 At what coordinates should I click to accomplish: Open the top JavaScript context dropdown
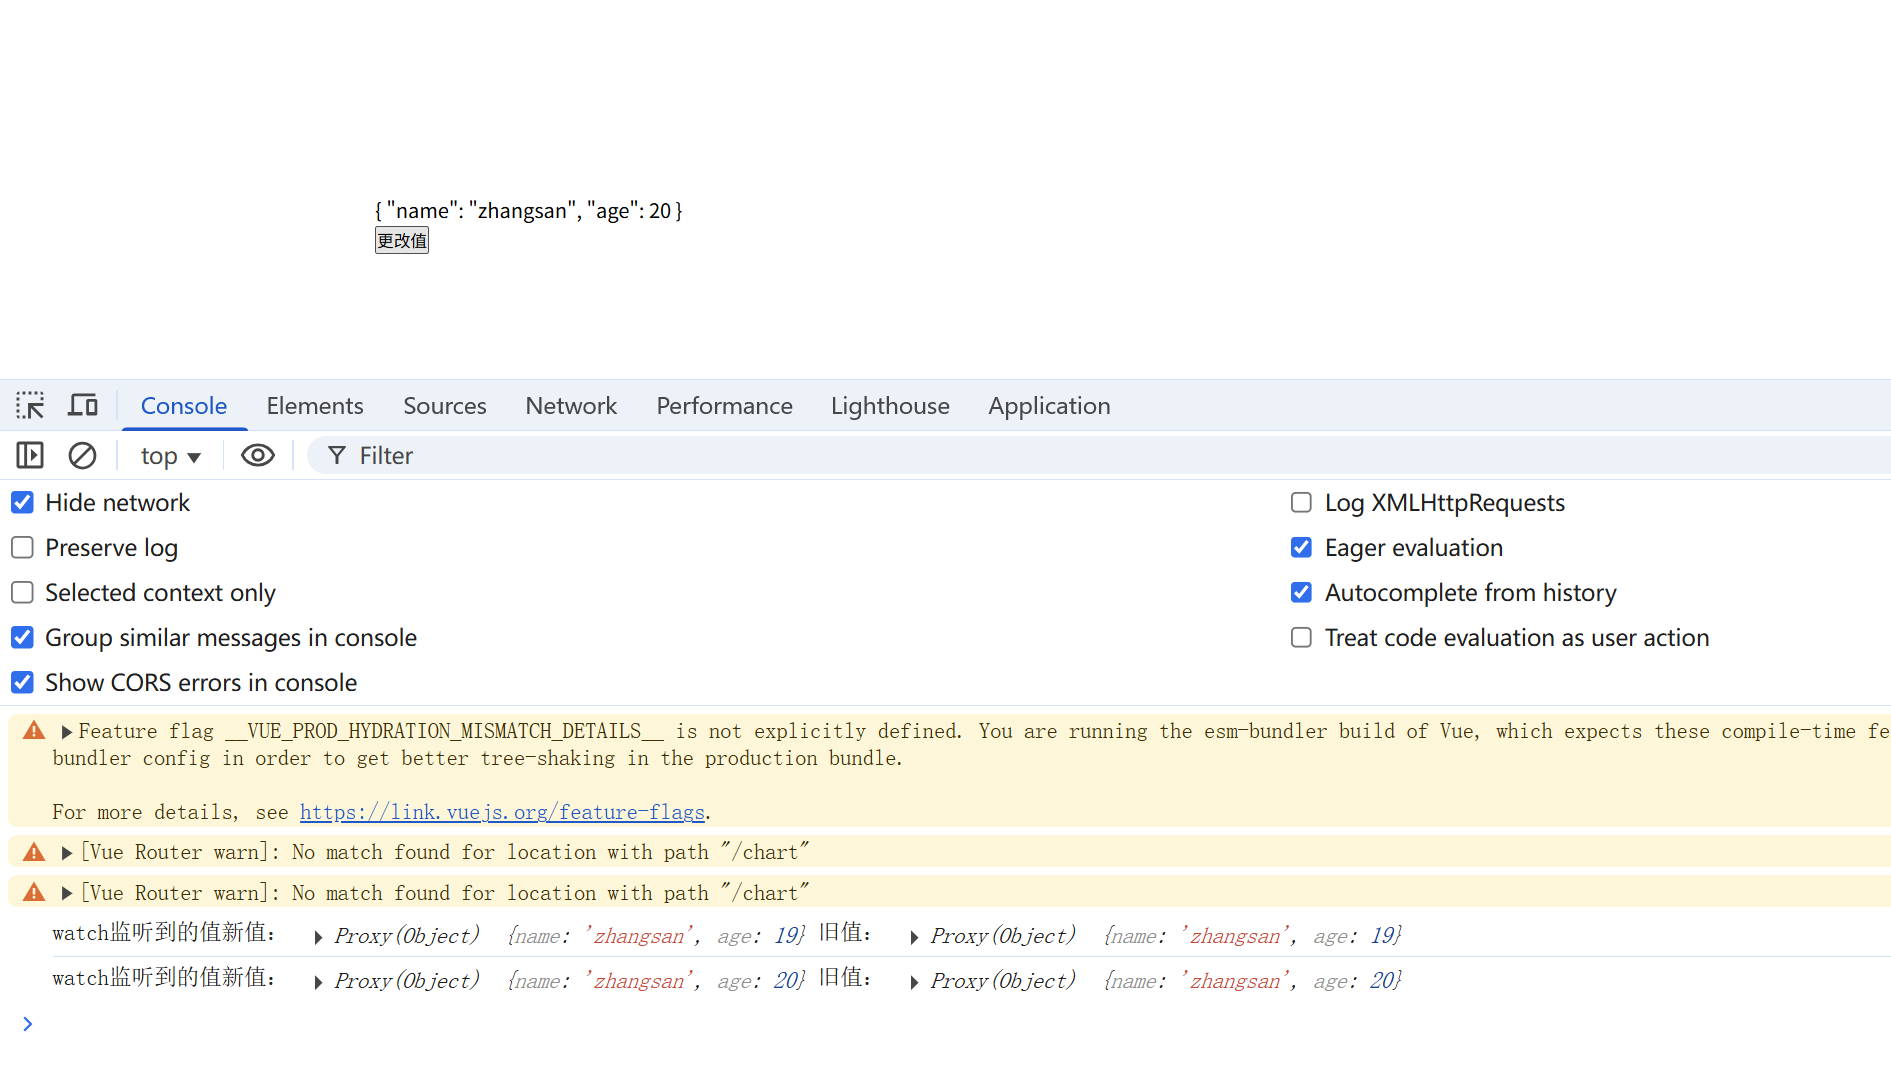point(170,456)
